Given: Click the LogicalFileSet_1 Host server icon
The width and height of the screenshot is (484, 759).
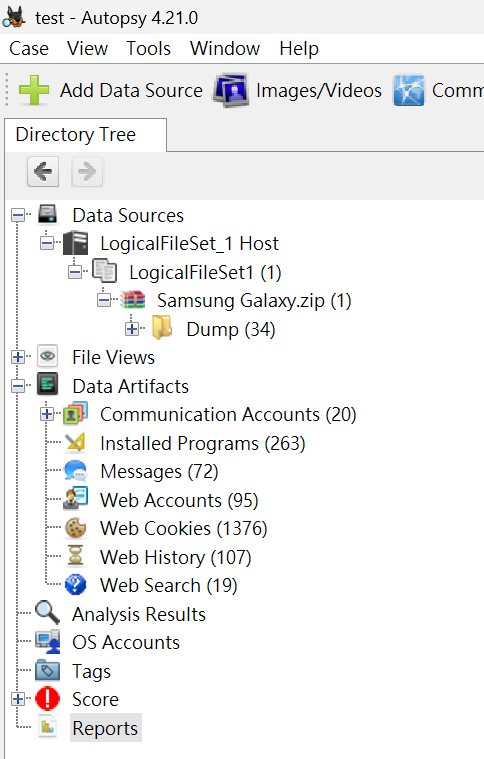Looking at the screenshot, I should tap(76, 243).
